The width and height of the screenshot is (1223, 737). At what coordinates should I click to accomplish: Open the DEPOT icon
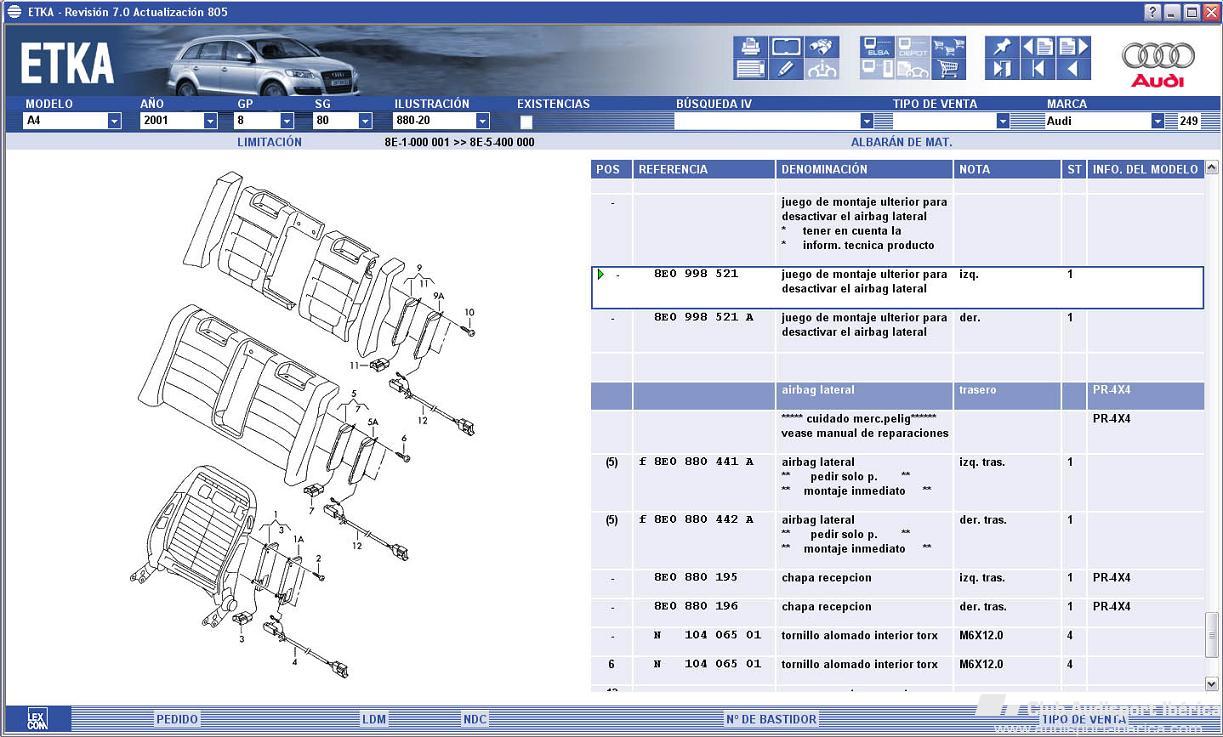[x=912, y=47]
